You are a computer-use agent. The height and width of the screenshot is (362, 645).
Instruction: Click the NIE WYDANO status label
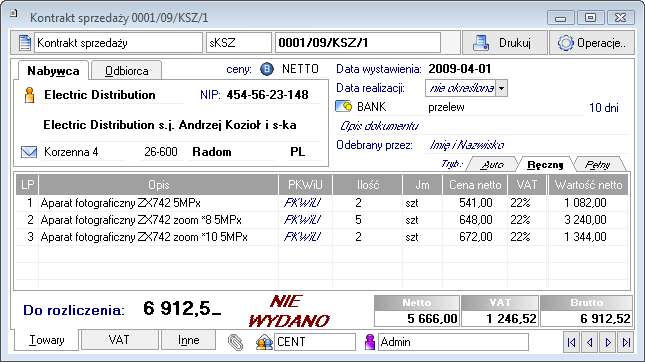289,311
